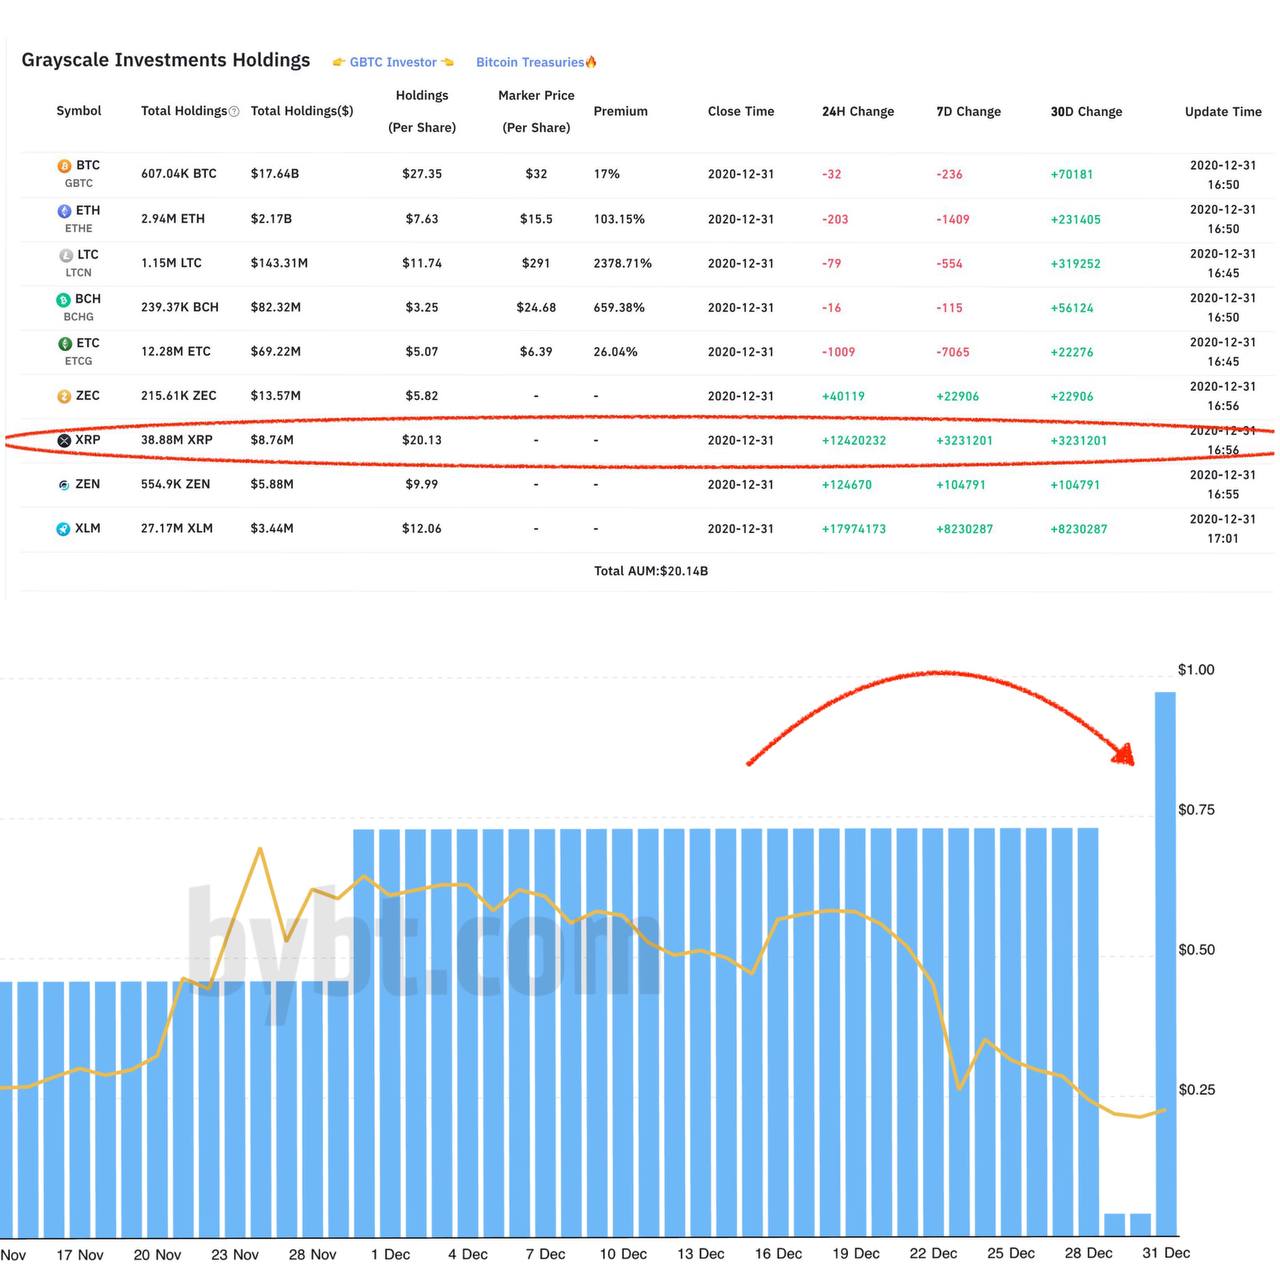
Task: Click the 22 Dec x-axis label
Action: pos(933,1254)
